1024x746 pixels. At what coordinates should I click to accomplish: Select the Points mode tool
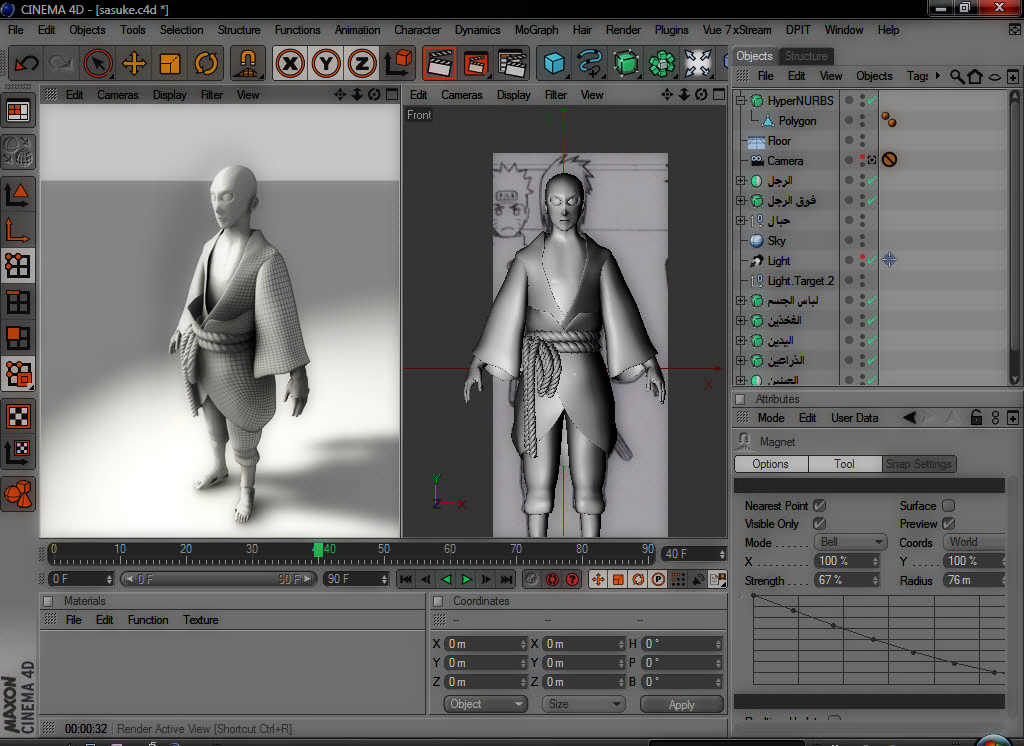point(18,265)
